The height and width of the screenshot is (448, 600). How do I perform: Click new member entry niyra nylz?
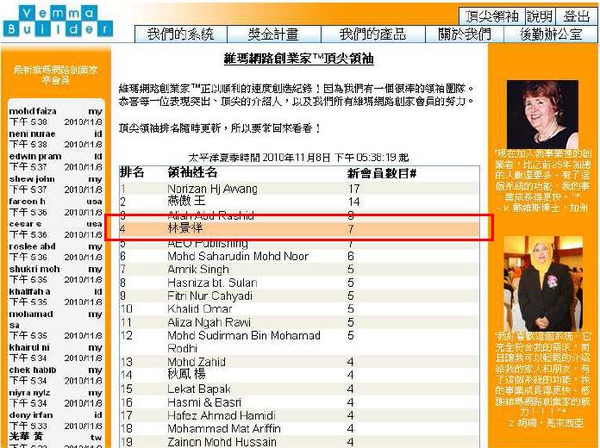[29, 393]
